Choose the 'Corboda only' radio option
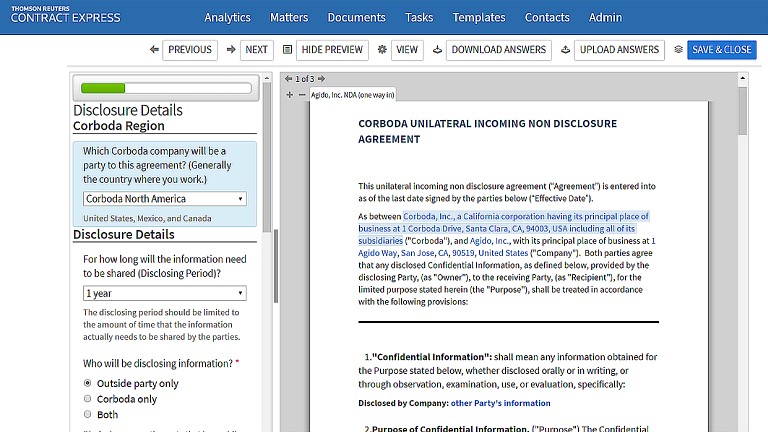768x432 pixels. click(88, 399)
